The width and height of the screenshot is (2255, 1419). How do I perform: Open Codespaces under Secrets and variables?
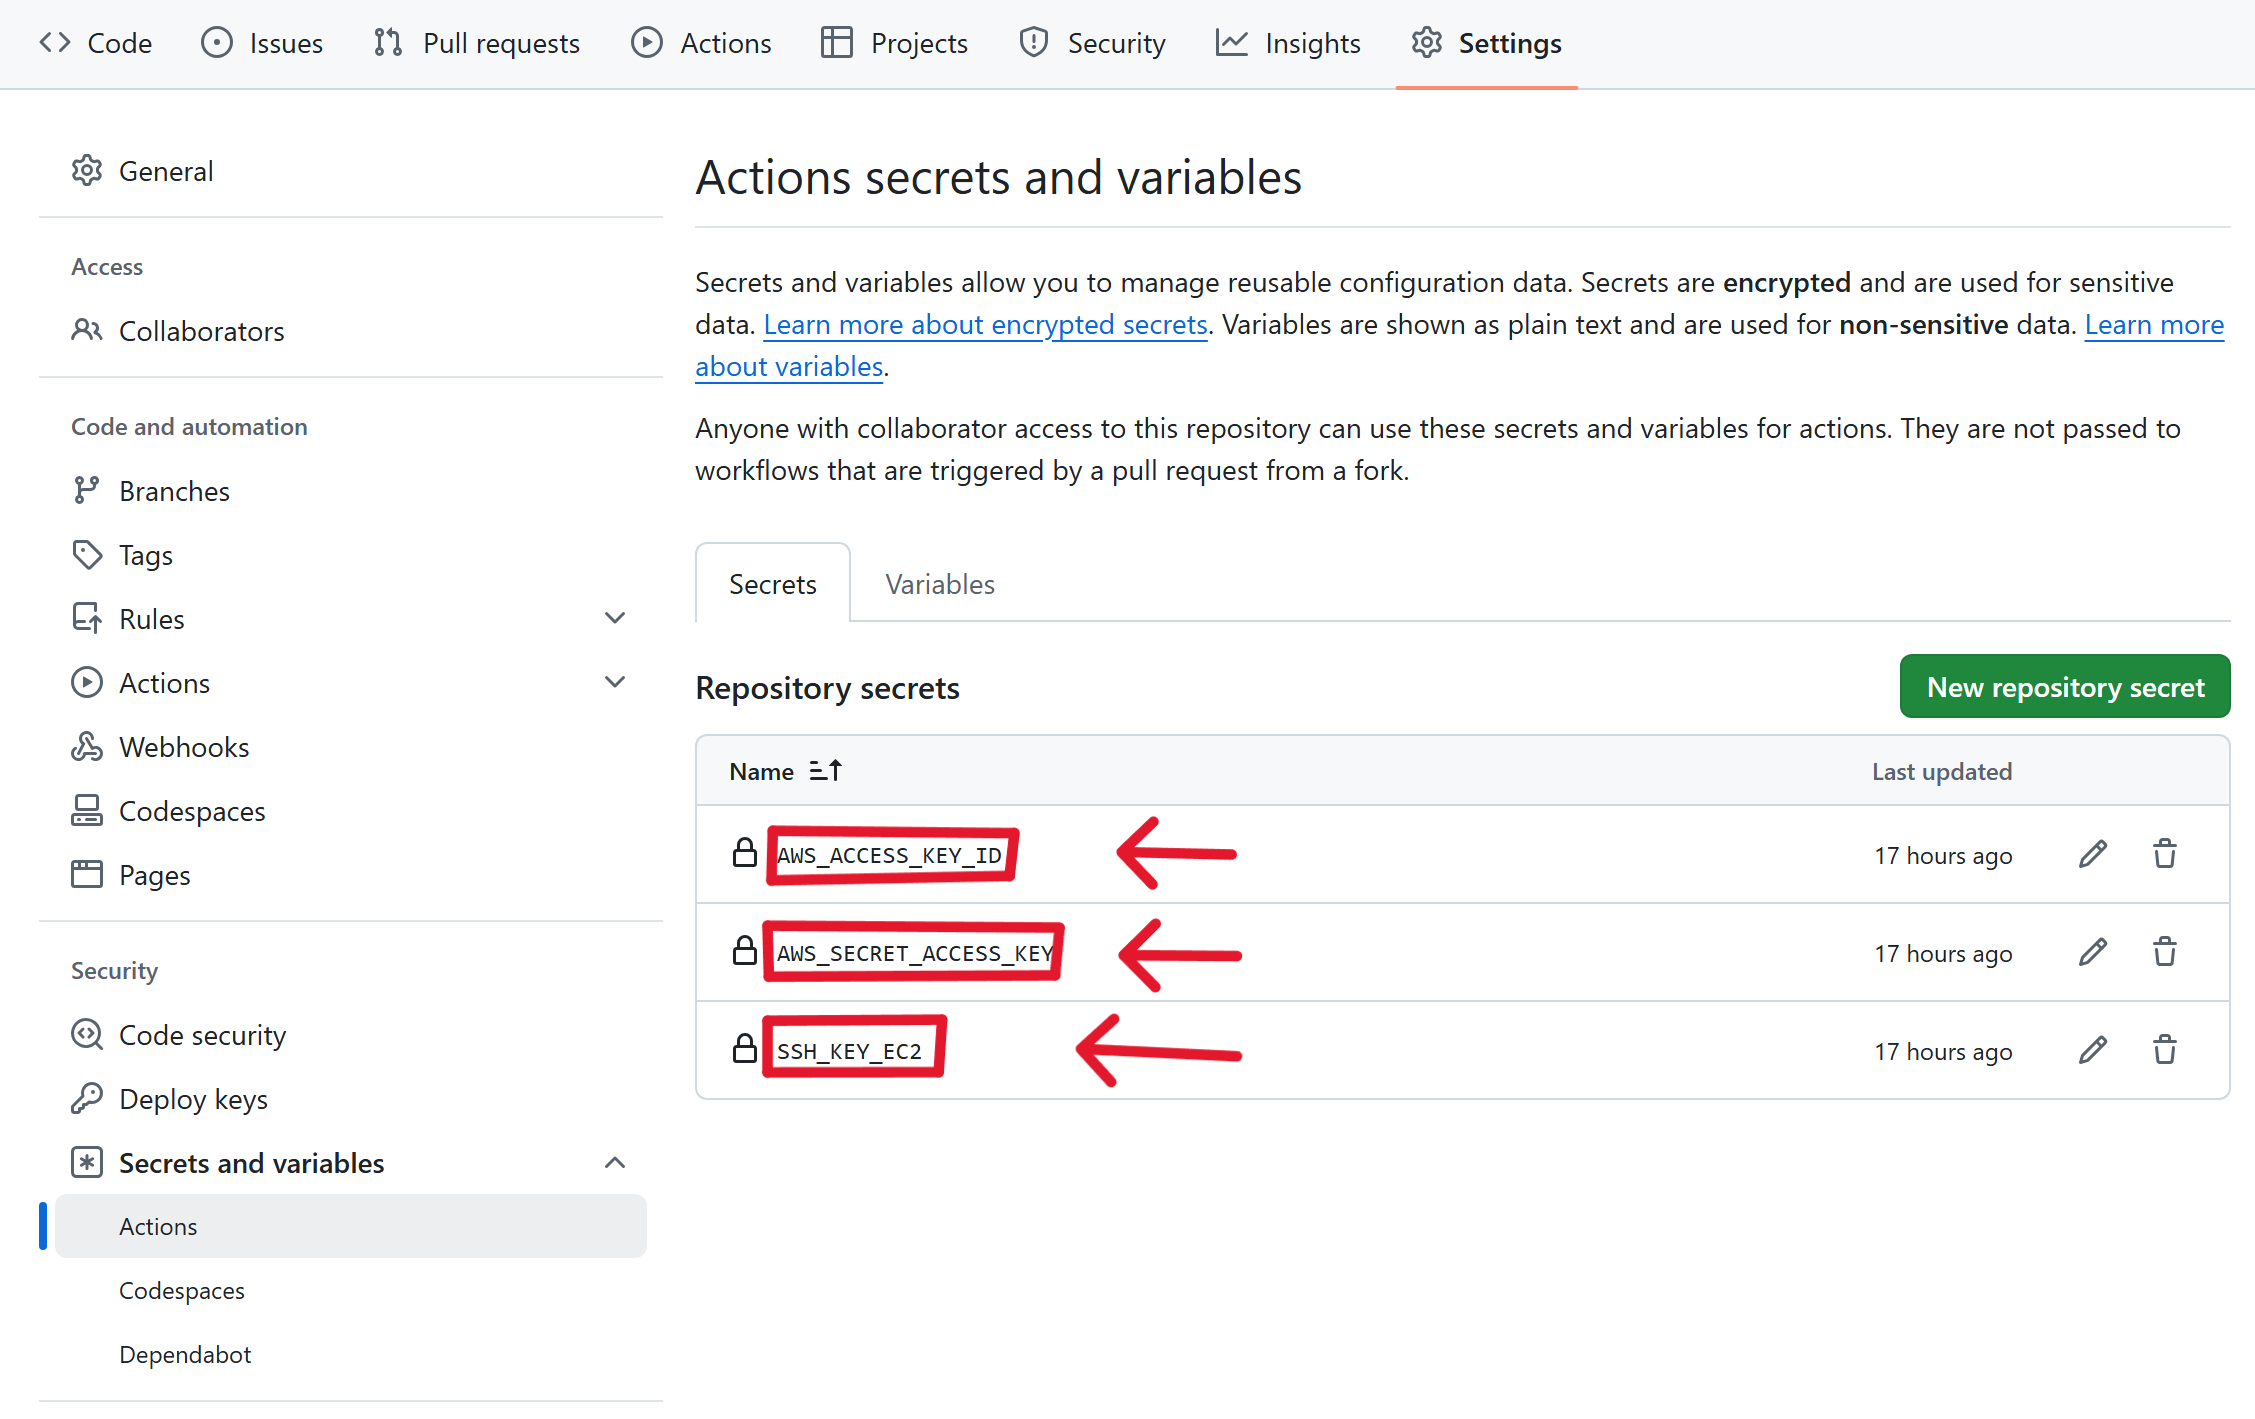click(181, 1290)
